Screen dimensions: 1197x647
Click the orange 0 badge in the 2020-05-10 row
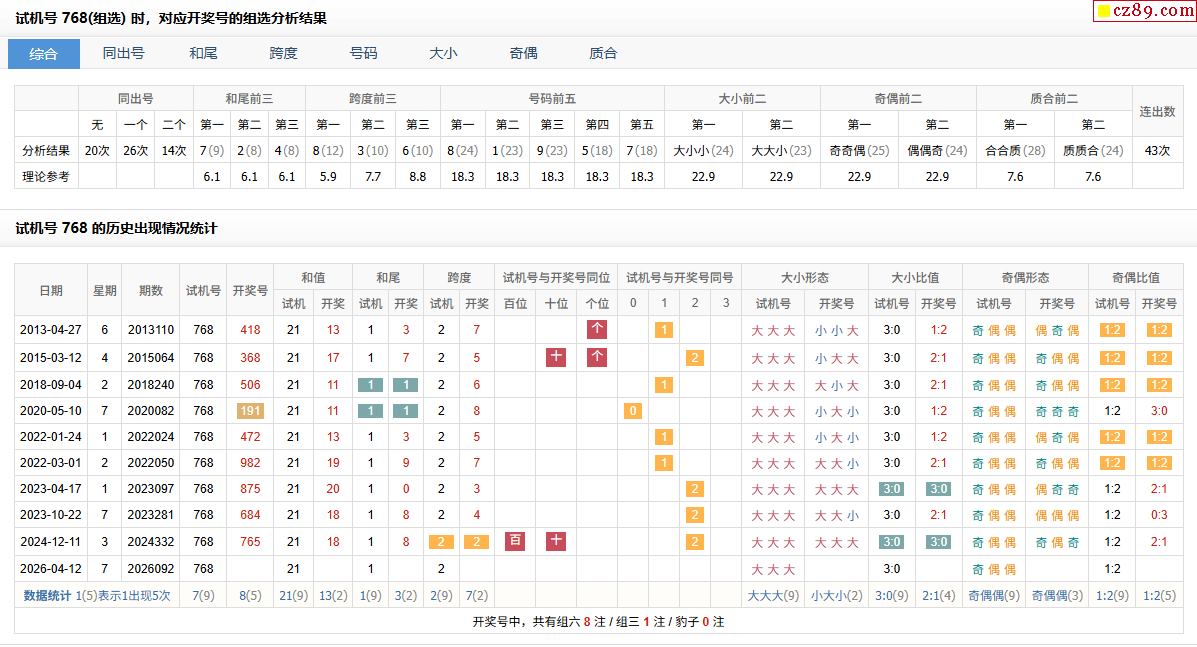click(x=632, y=411)
